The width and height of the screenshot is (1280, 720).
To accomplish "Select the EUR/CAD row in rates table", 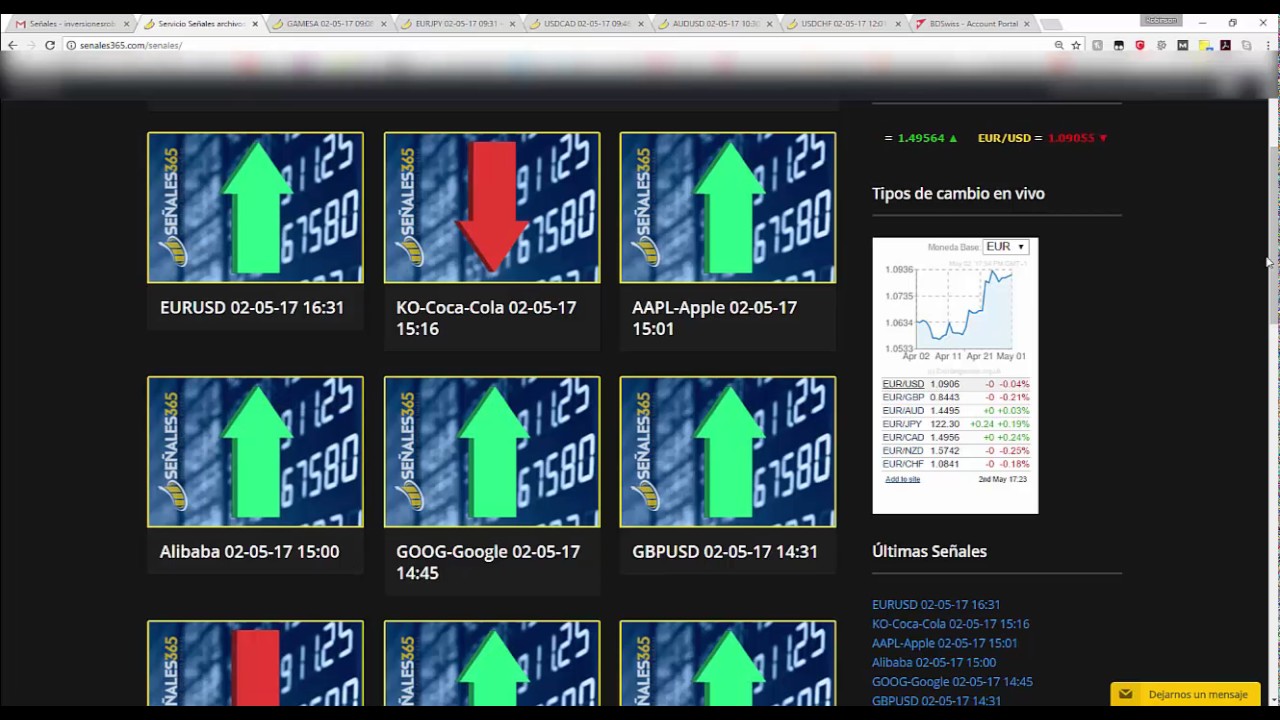I will (955, 437).
